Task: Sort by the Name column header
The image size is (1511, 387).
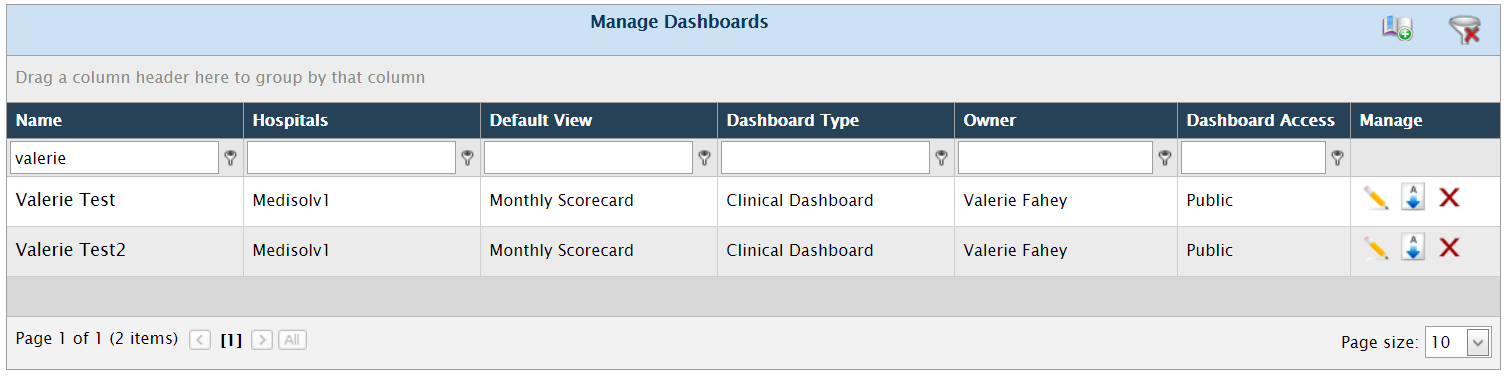Action: [39, 120]
